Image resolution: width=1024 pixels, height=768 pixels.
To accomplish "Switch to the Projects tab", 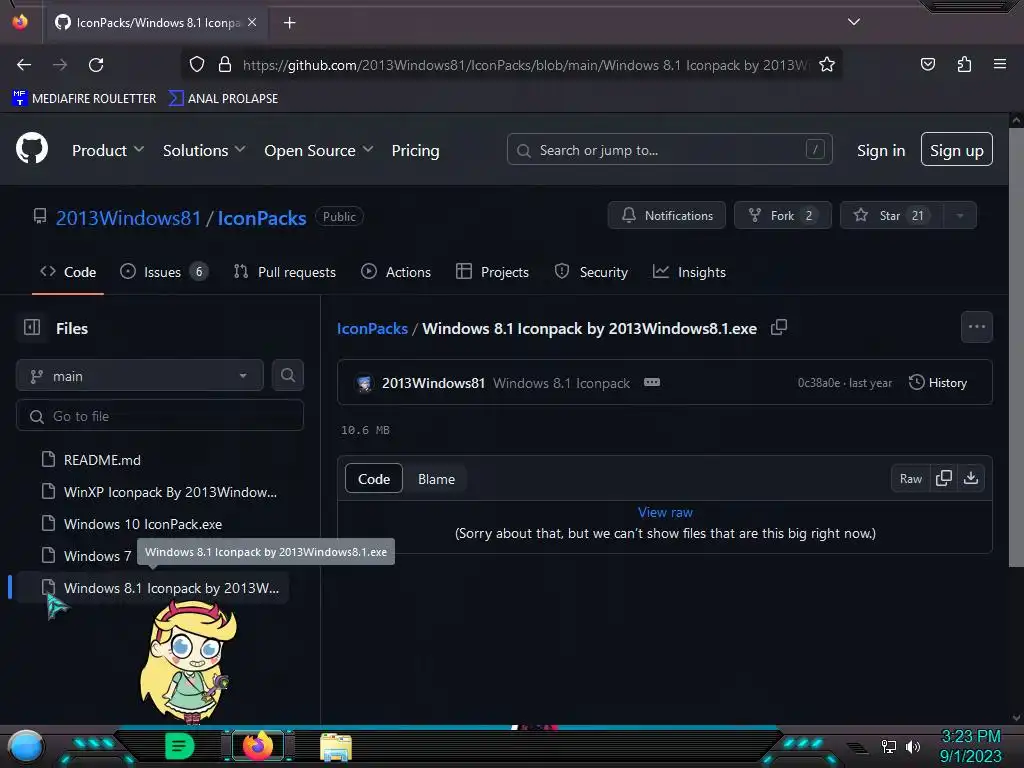I will 492,272.
